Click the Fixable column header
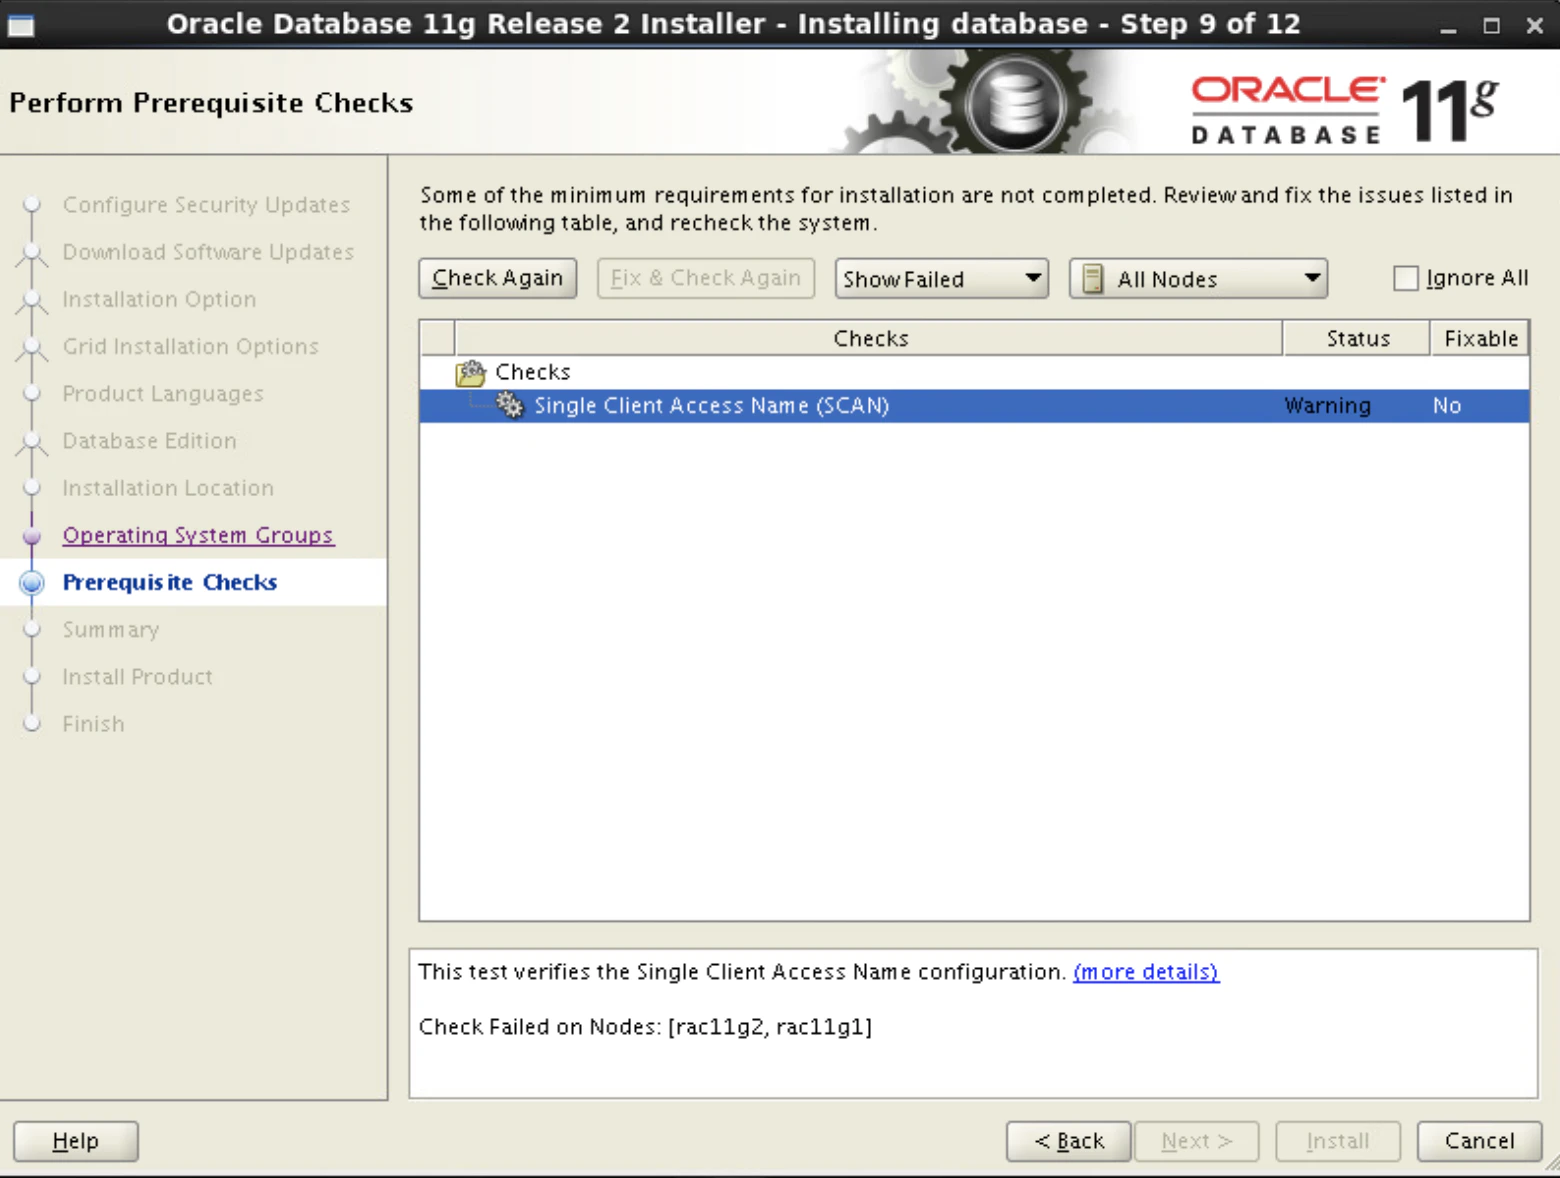1560x1178 pixels. pyautogui.click(x=1480, y=338)
